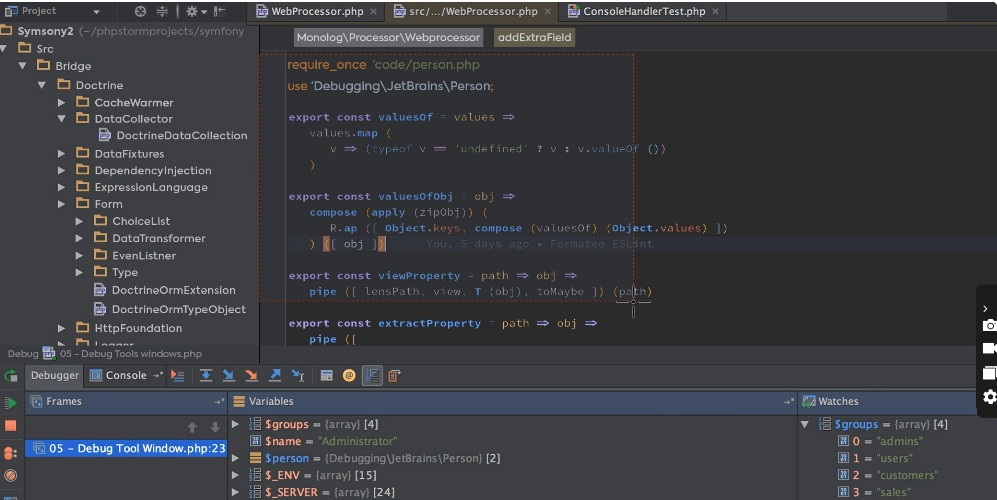Click the green Resume Program icon
The width and height of the screenshot is (997, 500).
[11, 402]
